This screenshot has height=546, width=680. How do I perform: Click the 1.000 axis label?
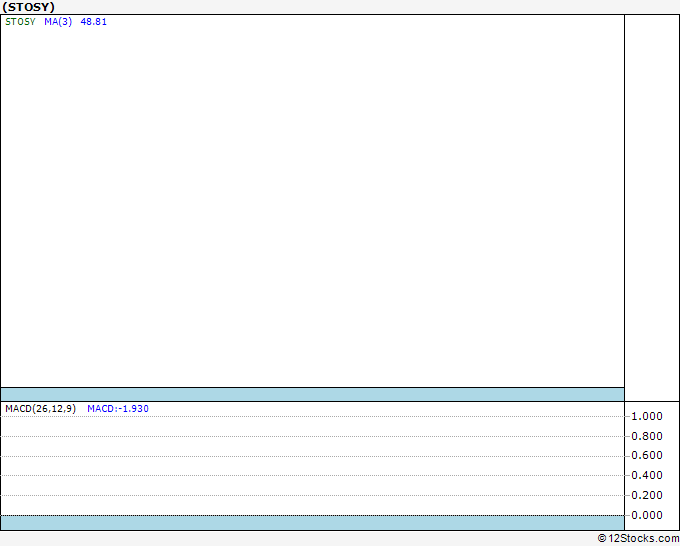tap(647, 416)
